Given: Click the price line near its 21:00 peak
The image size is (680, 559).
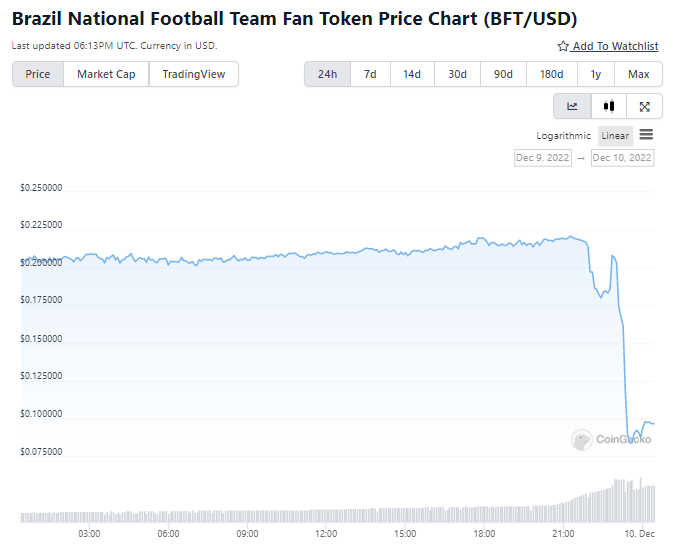Looking at the screenshot, I should 571,237.
